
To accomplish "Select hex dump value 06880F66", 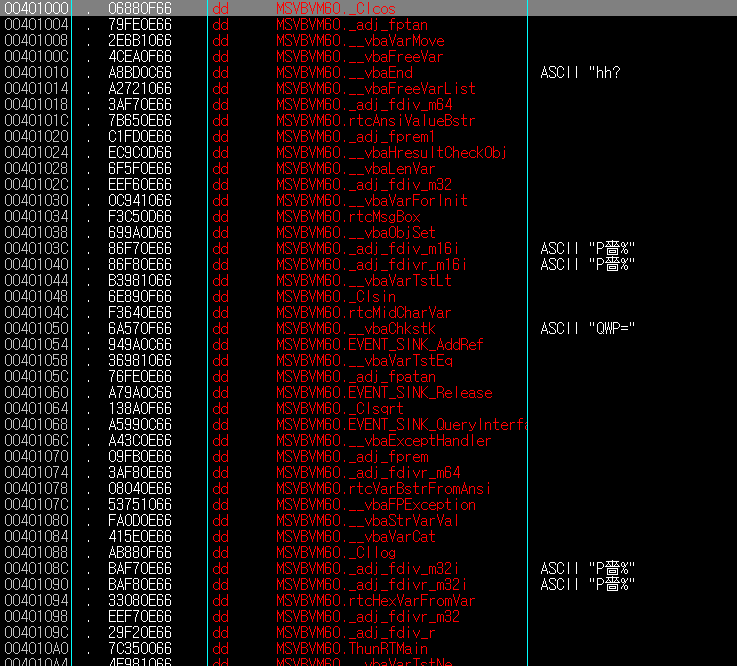I will [140, 8].
